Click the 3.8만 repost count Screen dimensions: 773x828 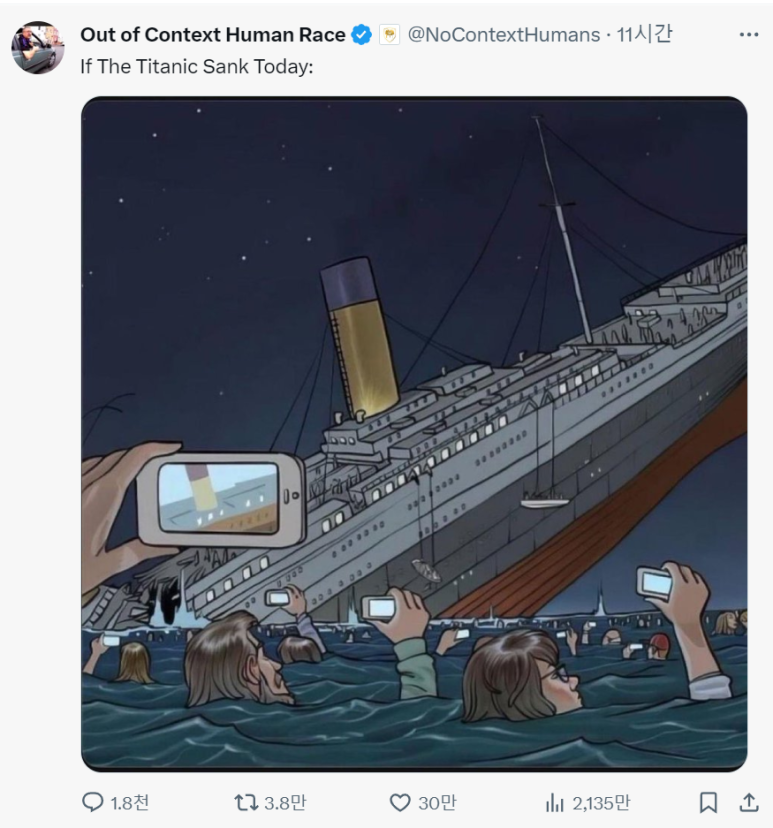click(285, 803)
